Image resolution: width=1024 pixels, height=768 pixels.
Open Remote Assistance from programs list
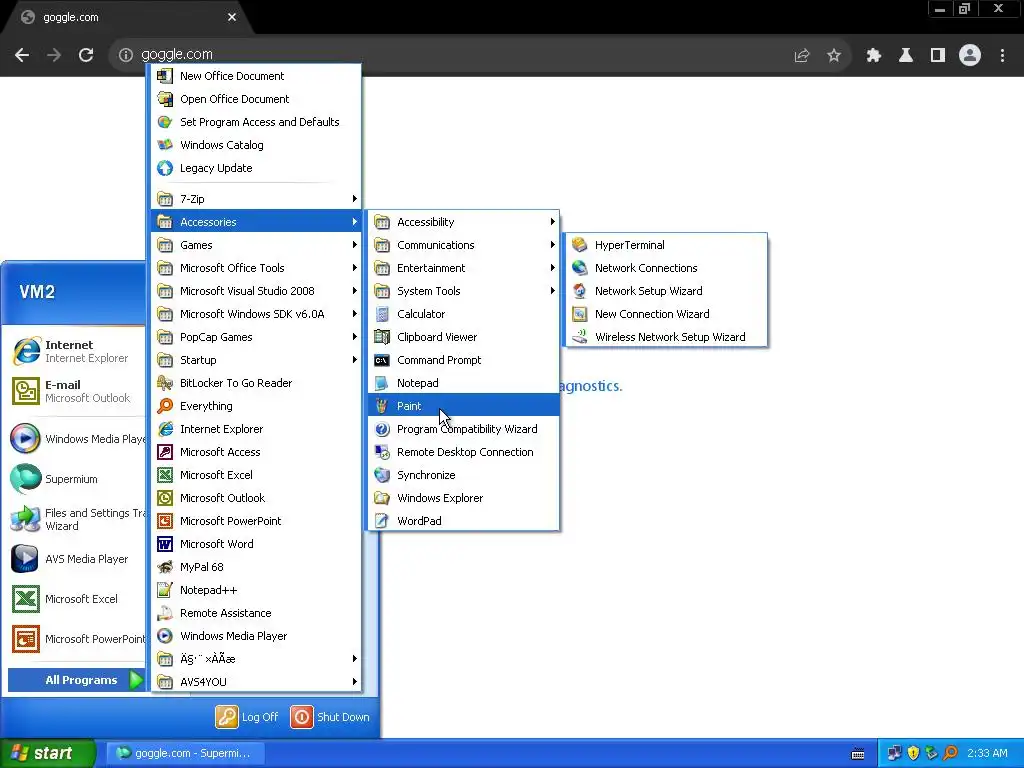tap(257, 613)
